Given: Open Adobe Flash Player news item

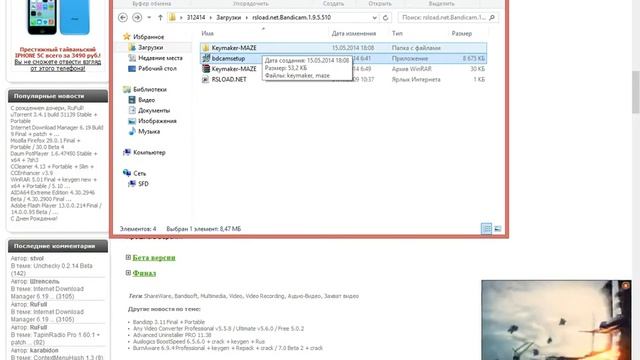Looking at the screenshot, I should (x=56, y=209).
